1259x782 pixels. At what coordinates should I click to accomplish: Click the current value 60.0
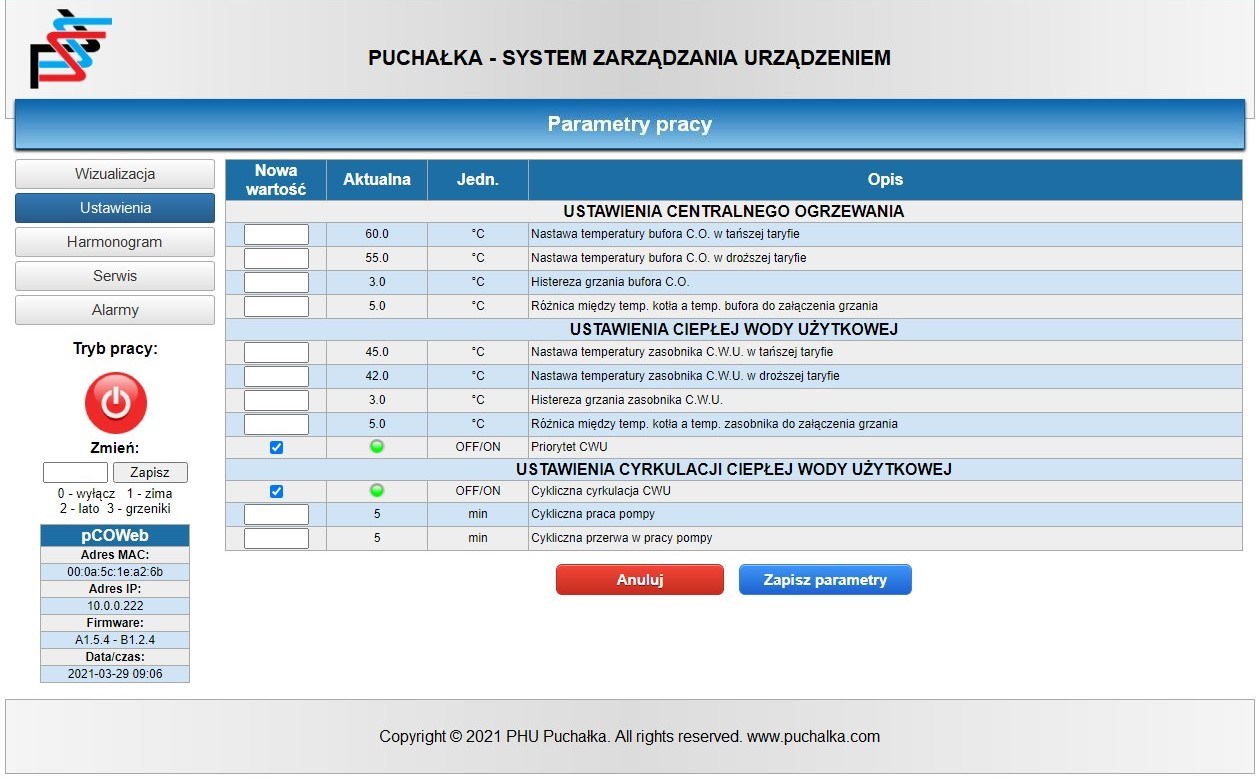[377, 234]
